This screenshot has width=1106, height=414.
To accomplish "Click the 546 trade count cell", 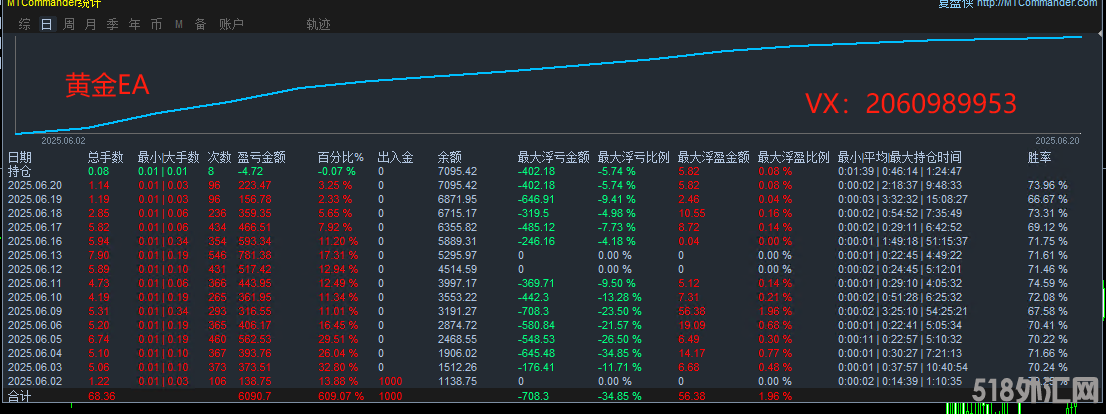I will (x=216, y=255).
